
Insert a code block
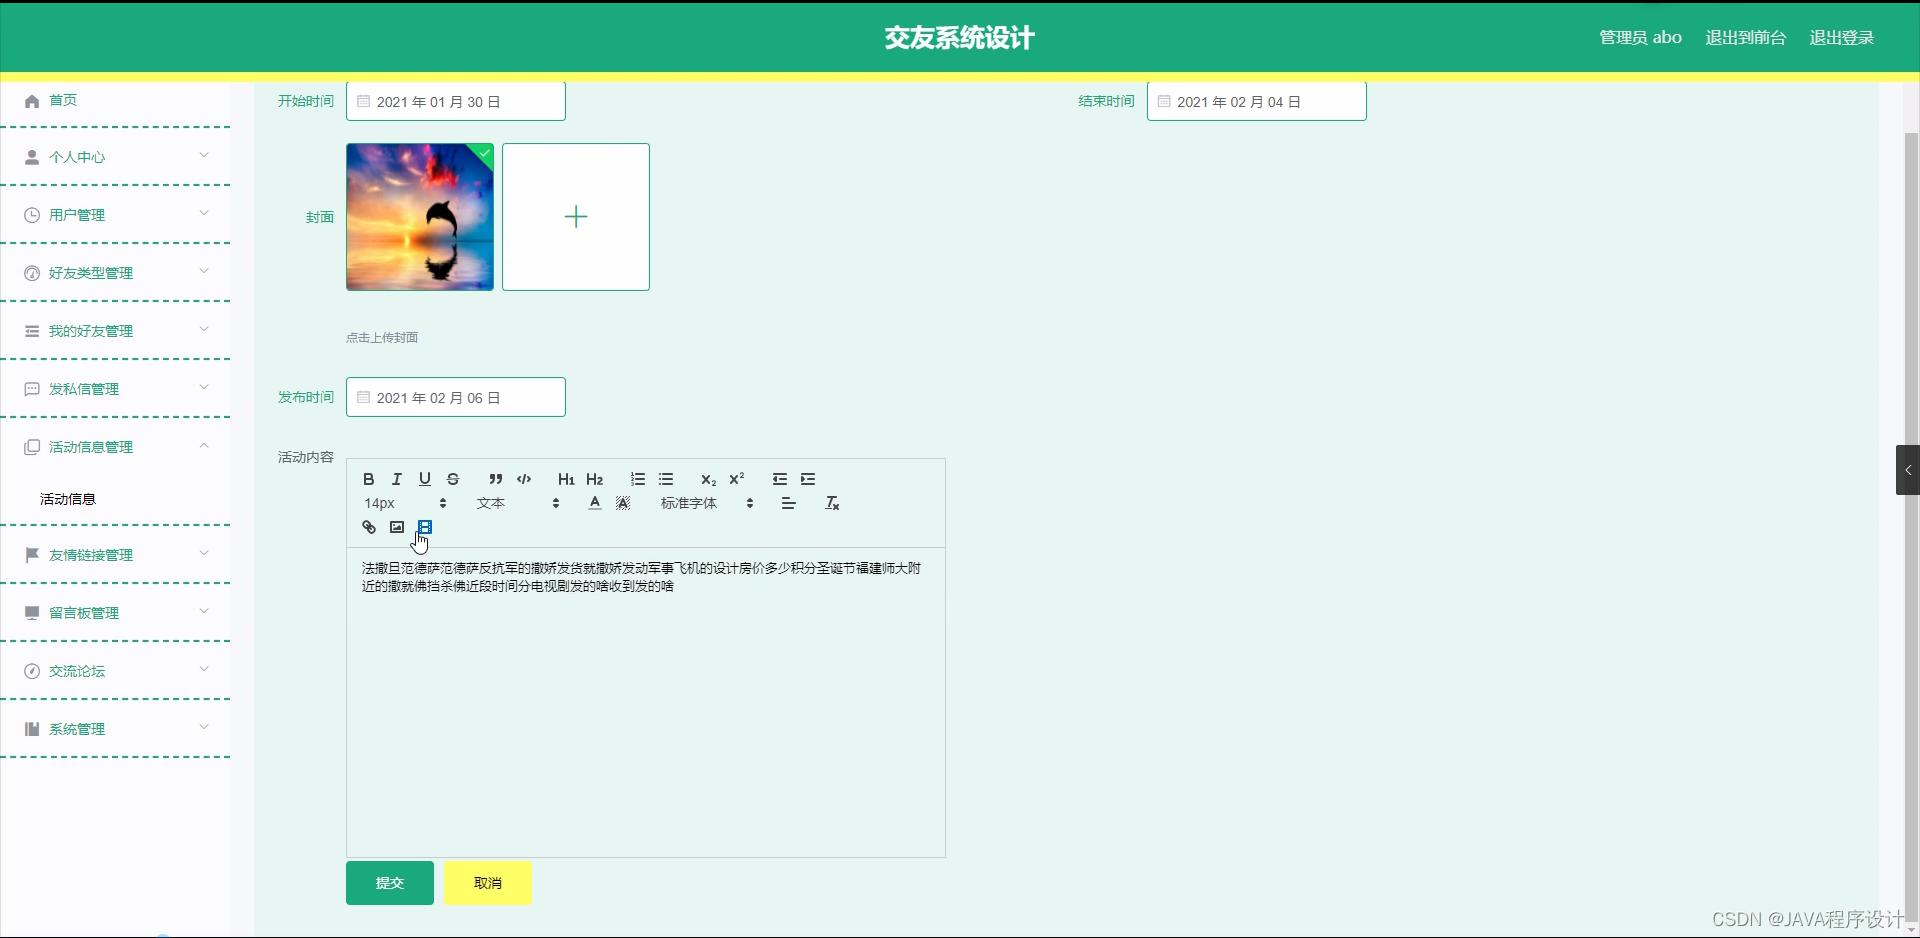[x=523, y=479]
